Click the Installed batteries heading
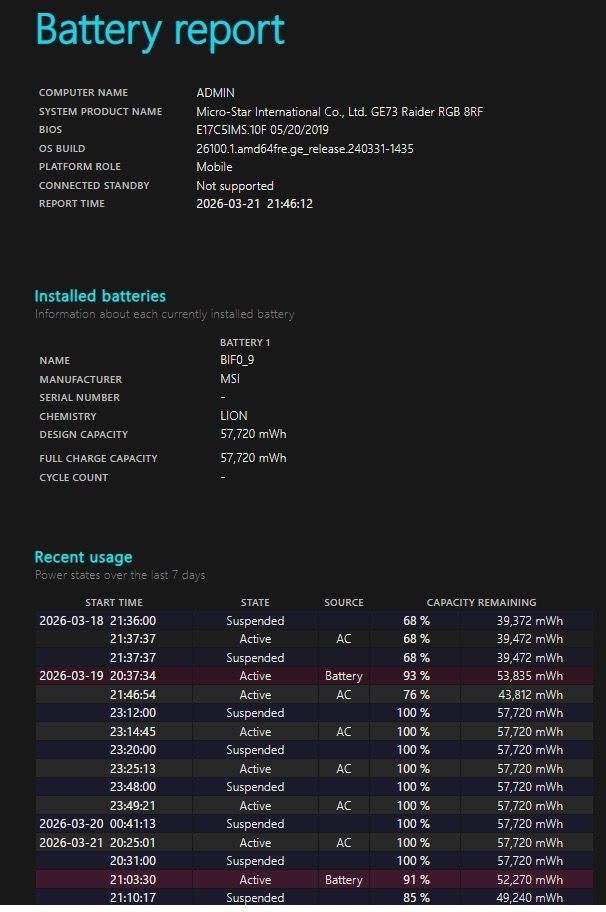606x912 pixels. [x=100, y=296]
